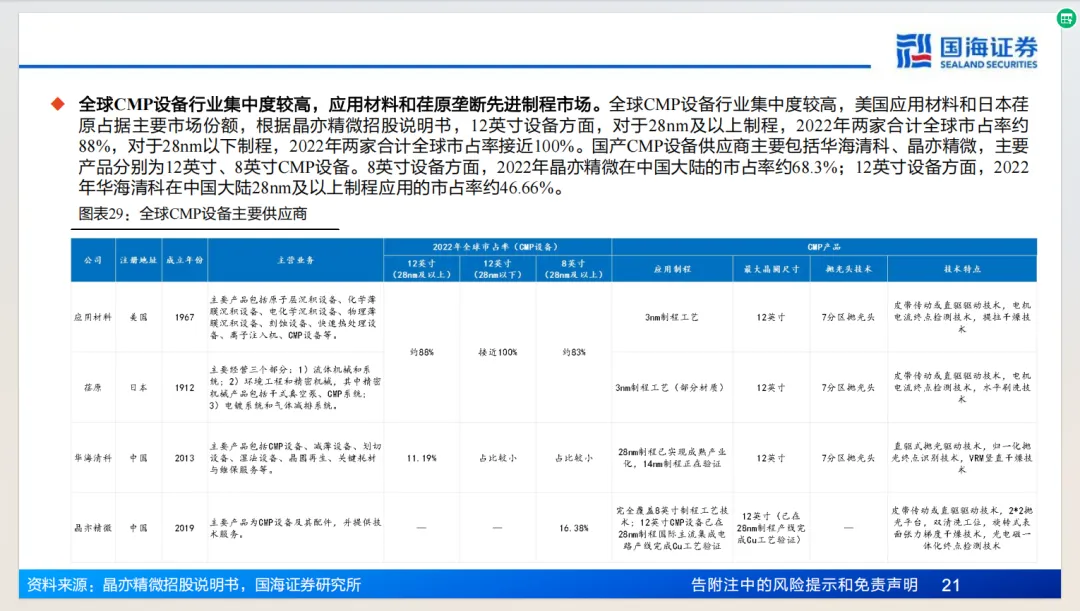
Task: Click the founding year '2019'
Action: pyautogui.click(x=185, y=528)
